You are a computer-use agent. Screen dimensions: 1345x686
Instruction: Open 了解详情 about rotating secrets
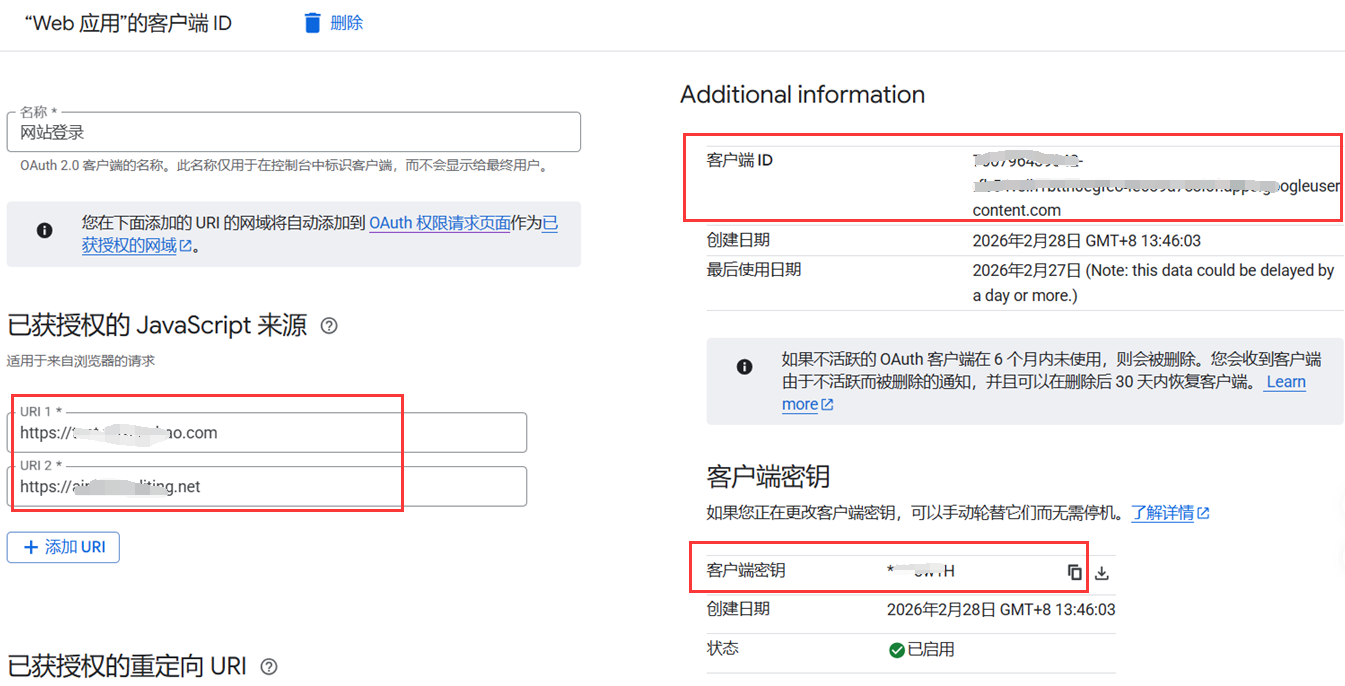tap(1162, 513)
